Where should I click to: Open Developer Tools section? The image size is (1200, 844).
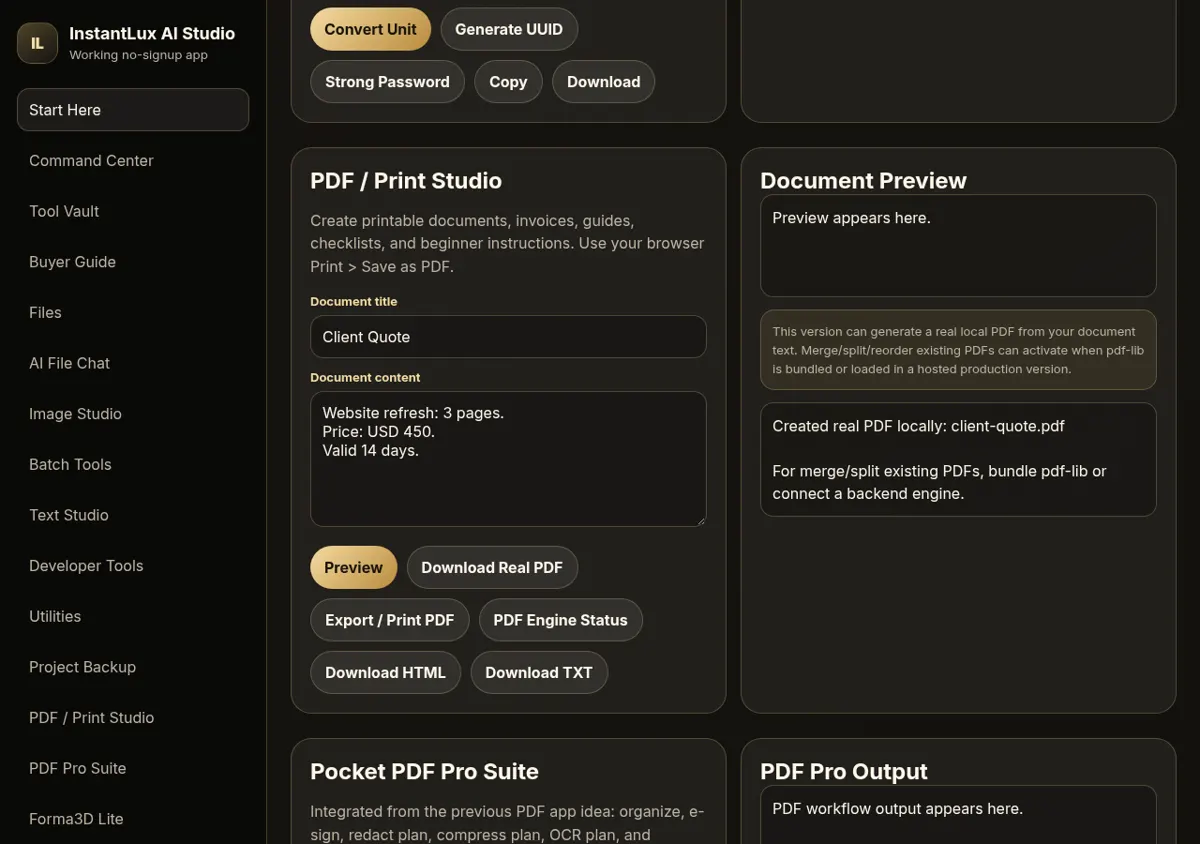133,566
